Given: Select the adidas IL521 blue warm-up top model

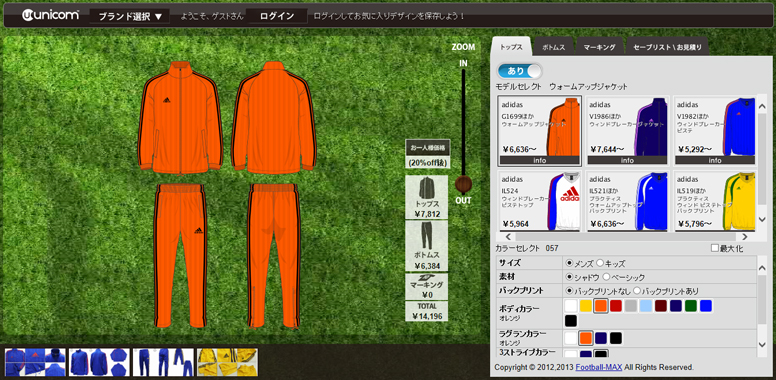Looking at the screenshot, I should coord(628,201).
